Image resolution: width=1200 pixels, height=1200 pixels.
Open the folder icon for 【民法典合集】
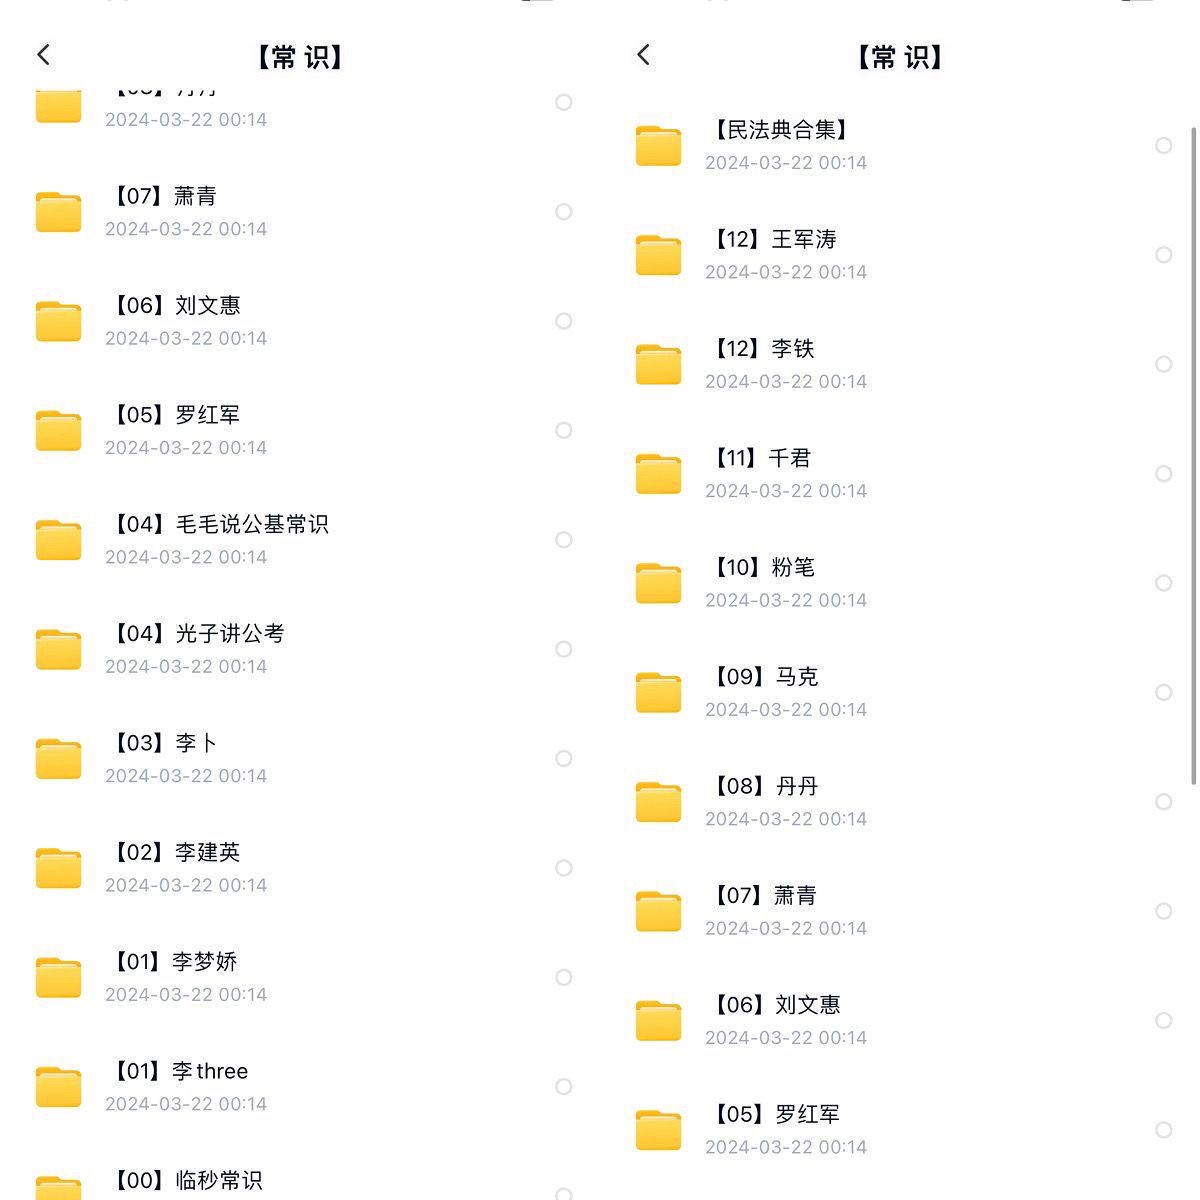[658, 146]
